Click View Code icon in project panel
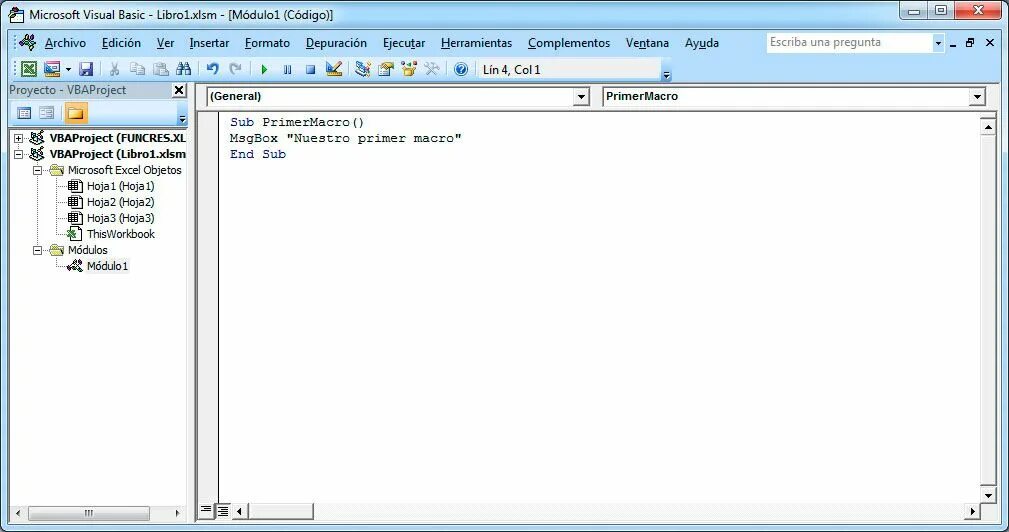Viewport: 1009px width, 532px height. [x=24, y=113]
